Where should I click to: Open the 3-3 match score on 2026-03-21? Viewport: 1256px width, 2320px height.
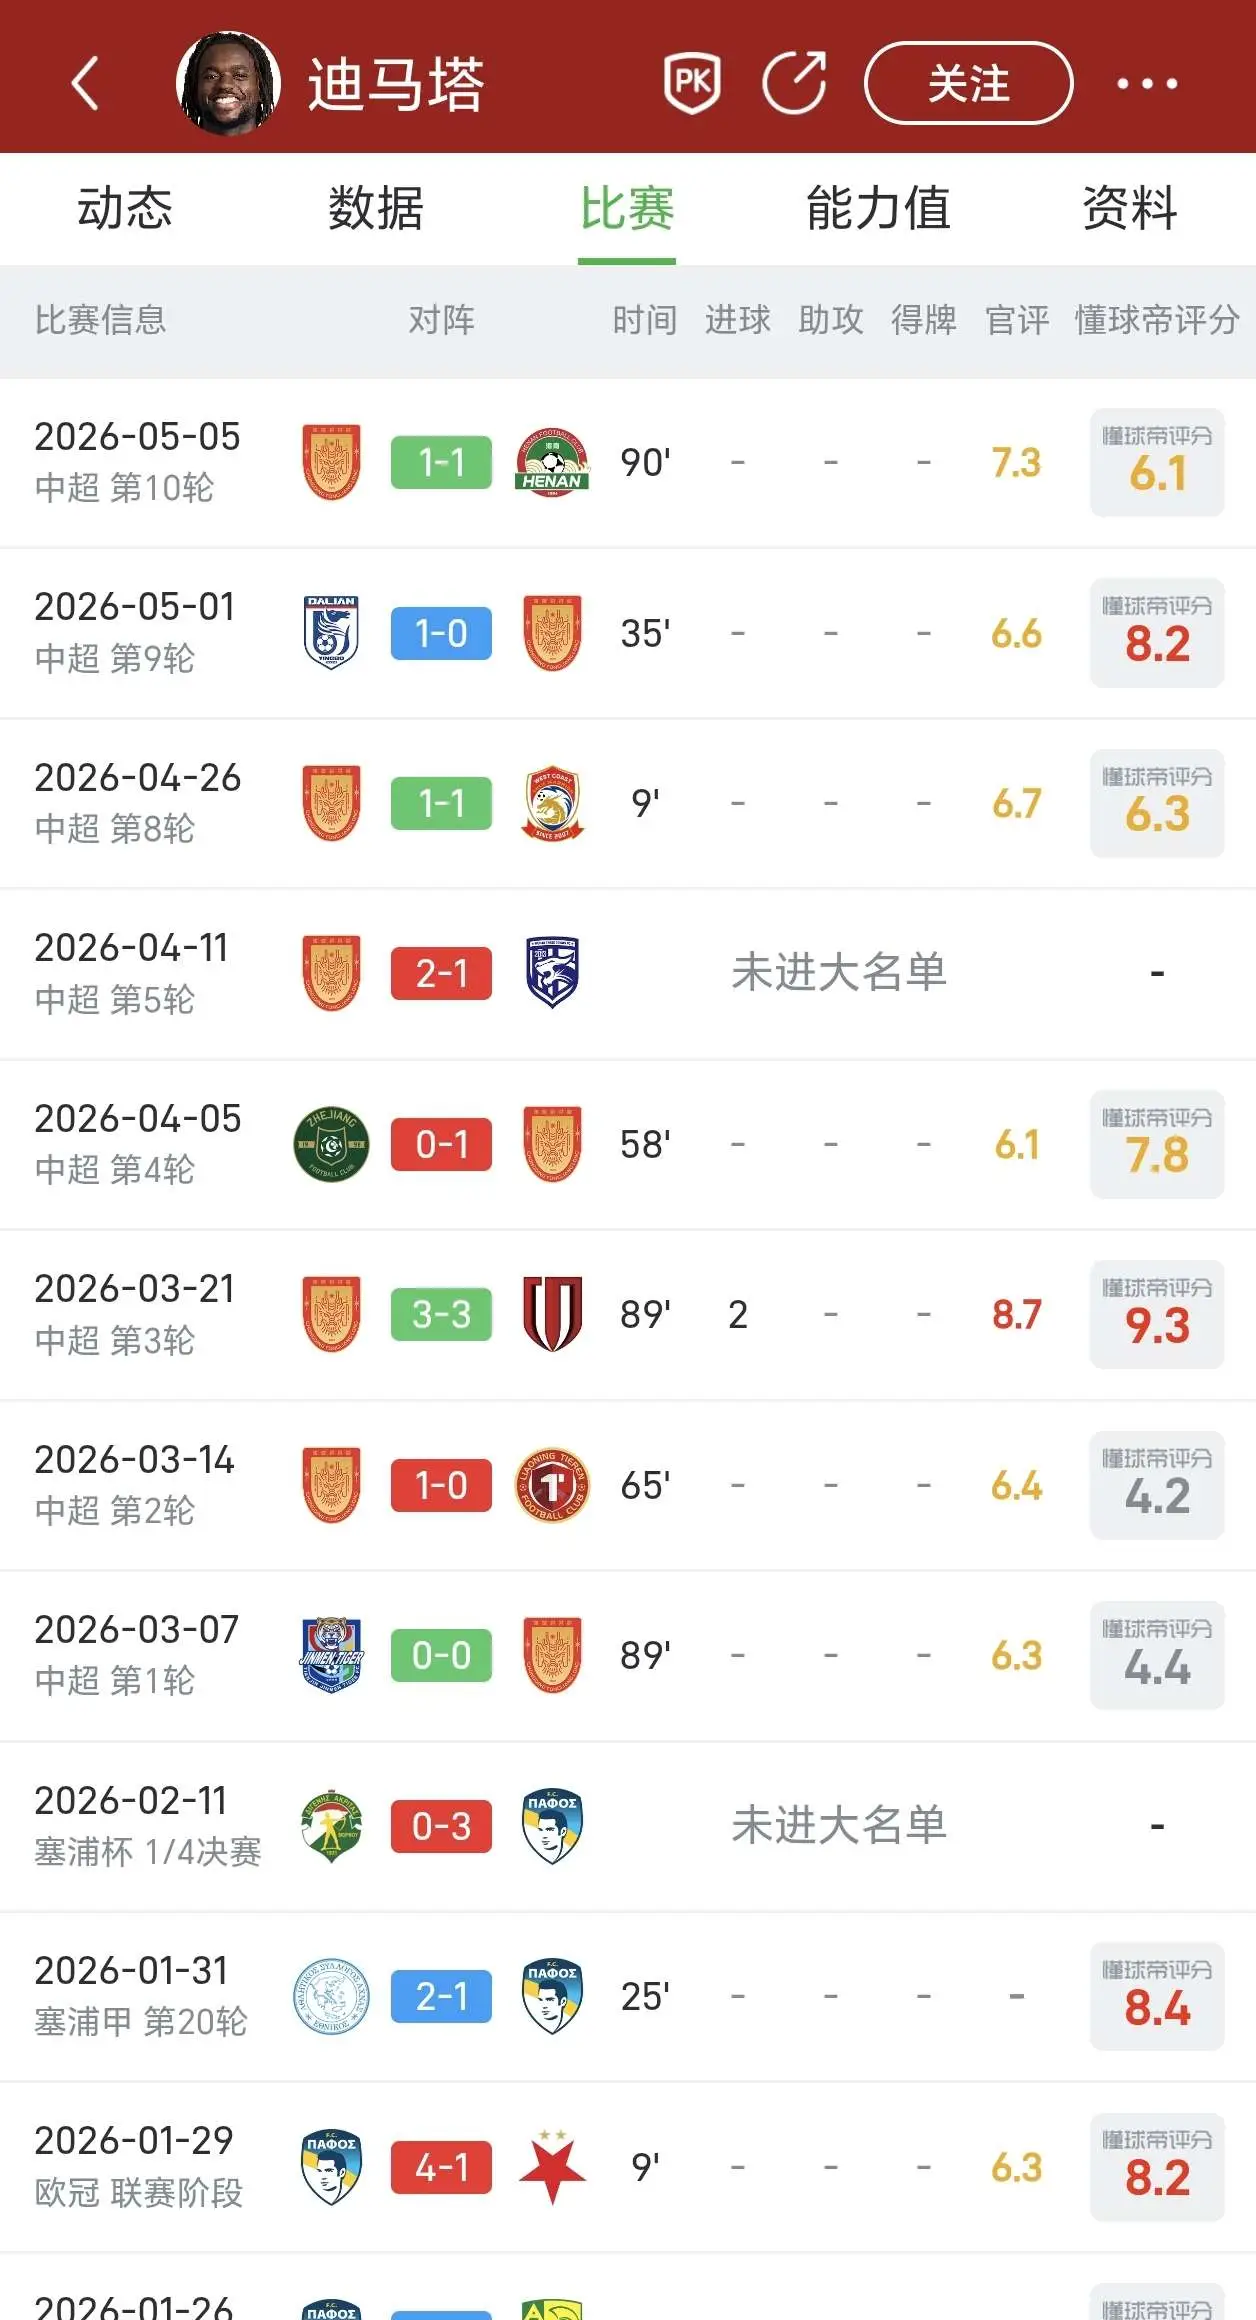(441, 1315)
